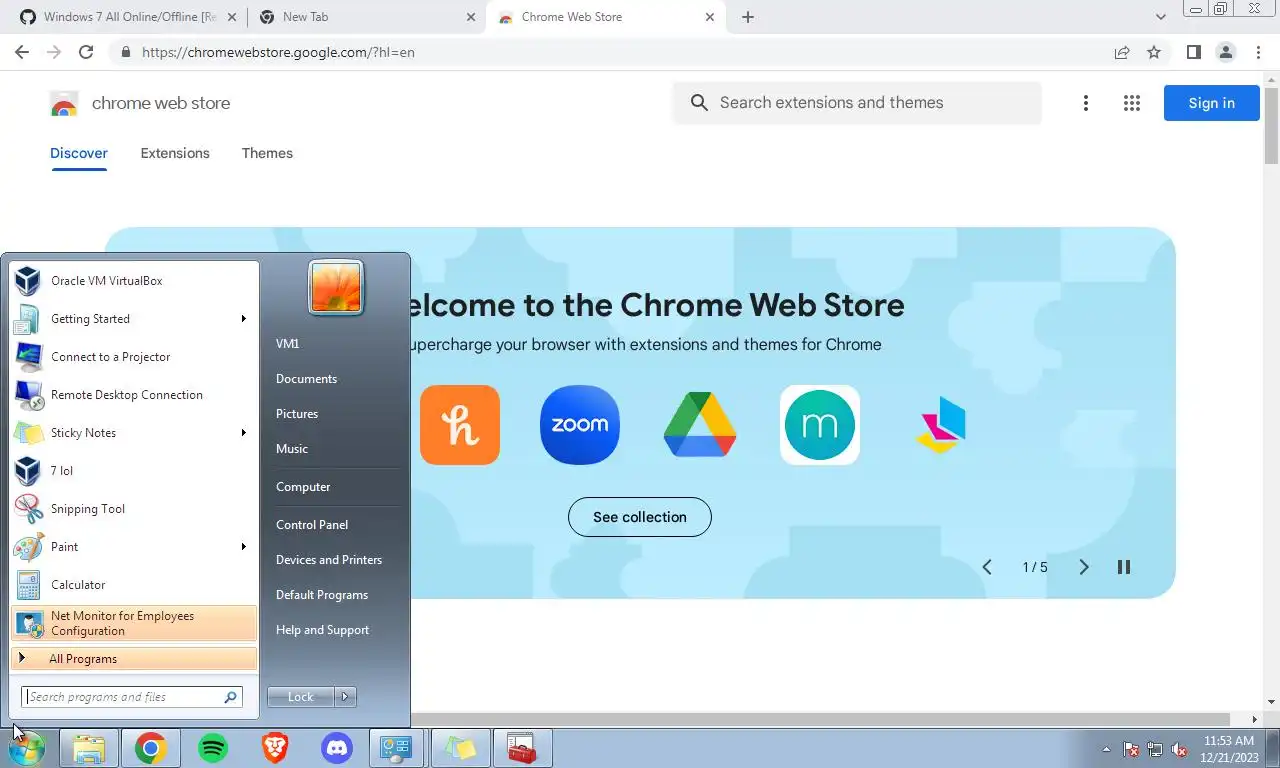1280x768 pixels.
Task: Reload the current page
Action: (x=86, y=52)
